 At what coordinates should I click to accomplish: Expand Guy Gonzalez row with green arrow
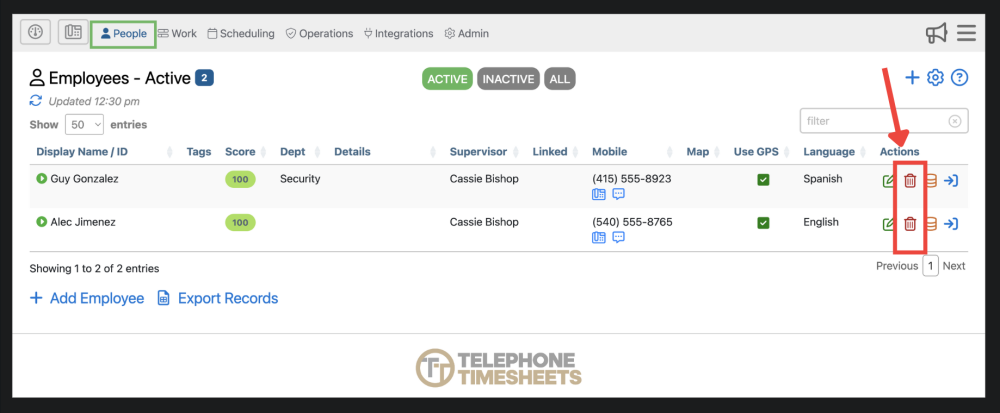(42, 179)
